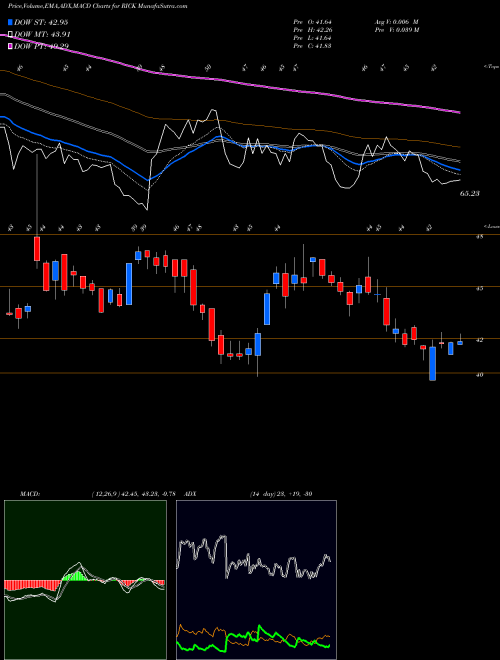Click the 45 price axis label
The image size is (500, 660).
[x=479, y=289]
